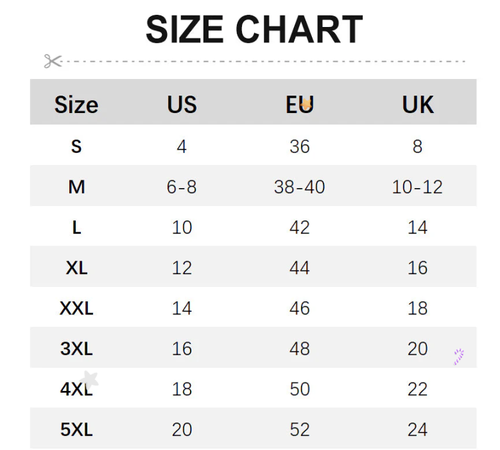Click the scissors icon

(53, 61)
